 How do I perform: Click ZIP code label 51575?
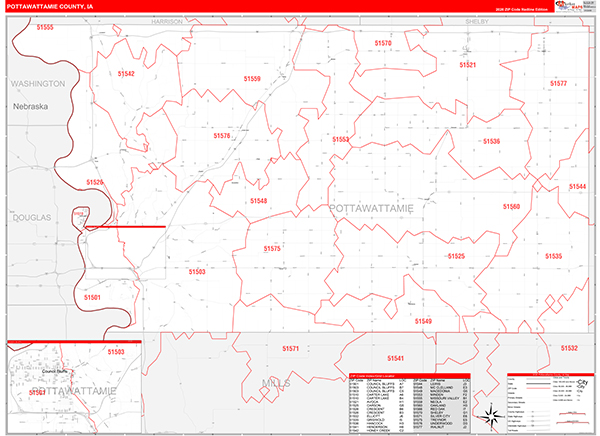pos(272,249)
